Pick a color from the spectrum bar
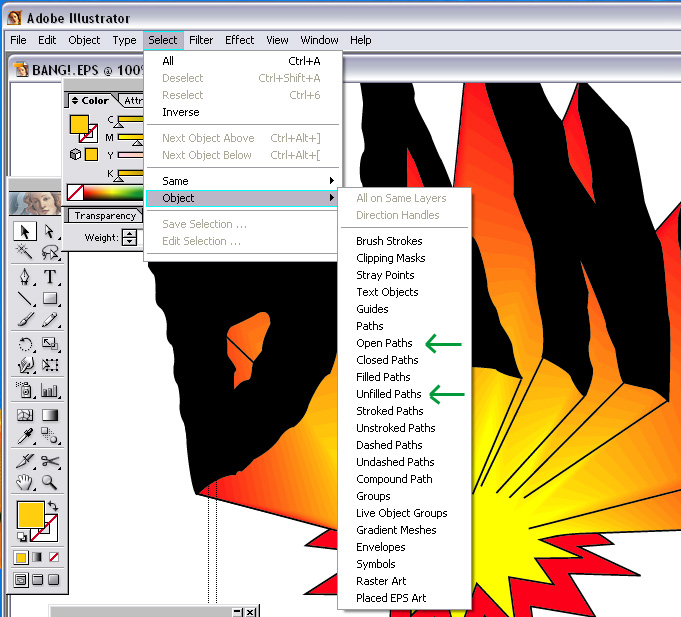 (x=114, y=193)
